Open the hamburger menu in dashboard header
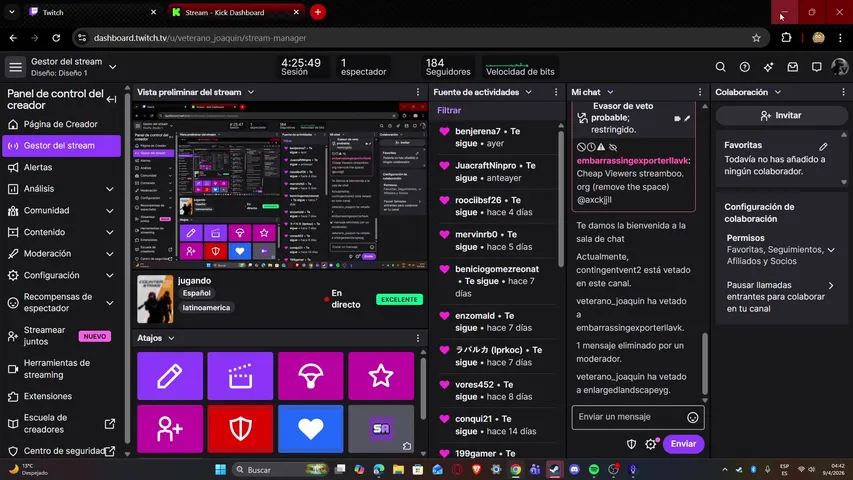 pyautogui.click(x=15, y=67)
